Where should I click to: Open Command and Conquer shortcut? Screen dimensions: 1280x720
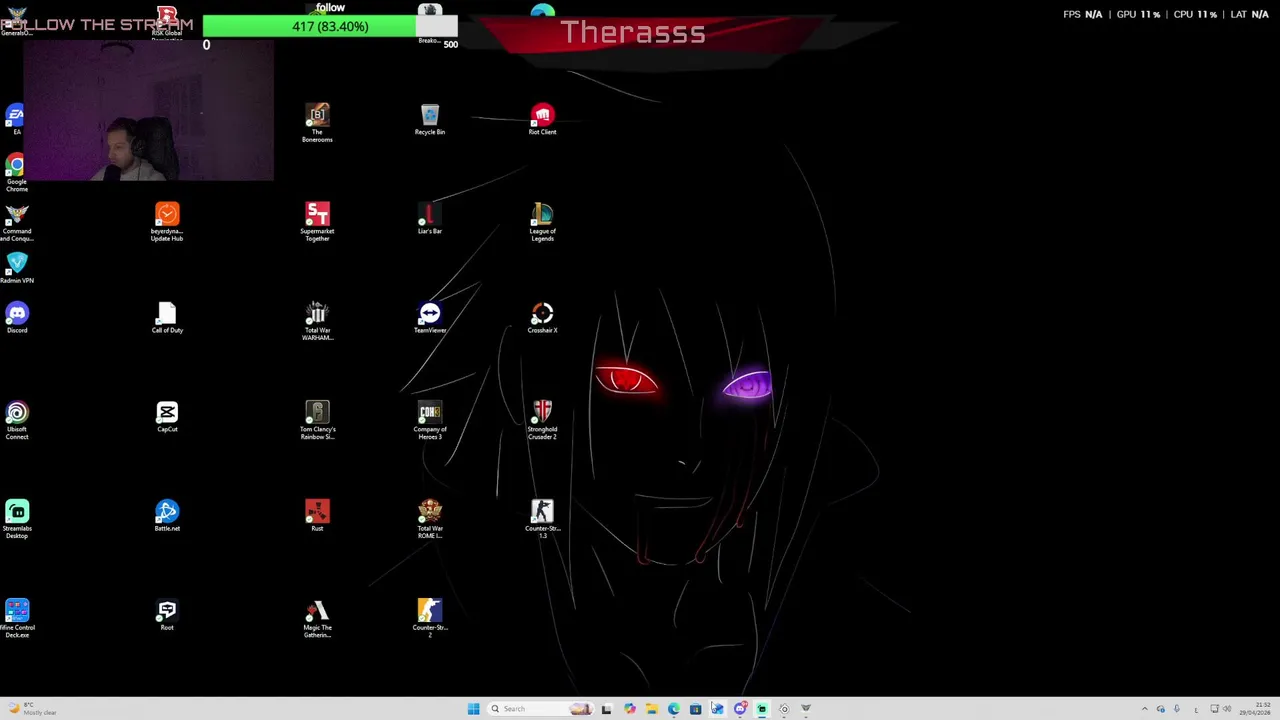[16, 224]
